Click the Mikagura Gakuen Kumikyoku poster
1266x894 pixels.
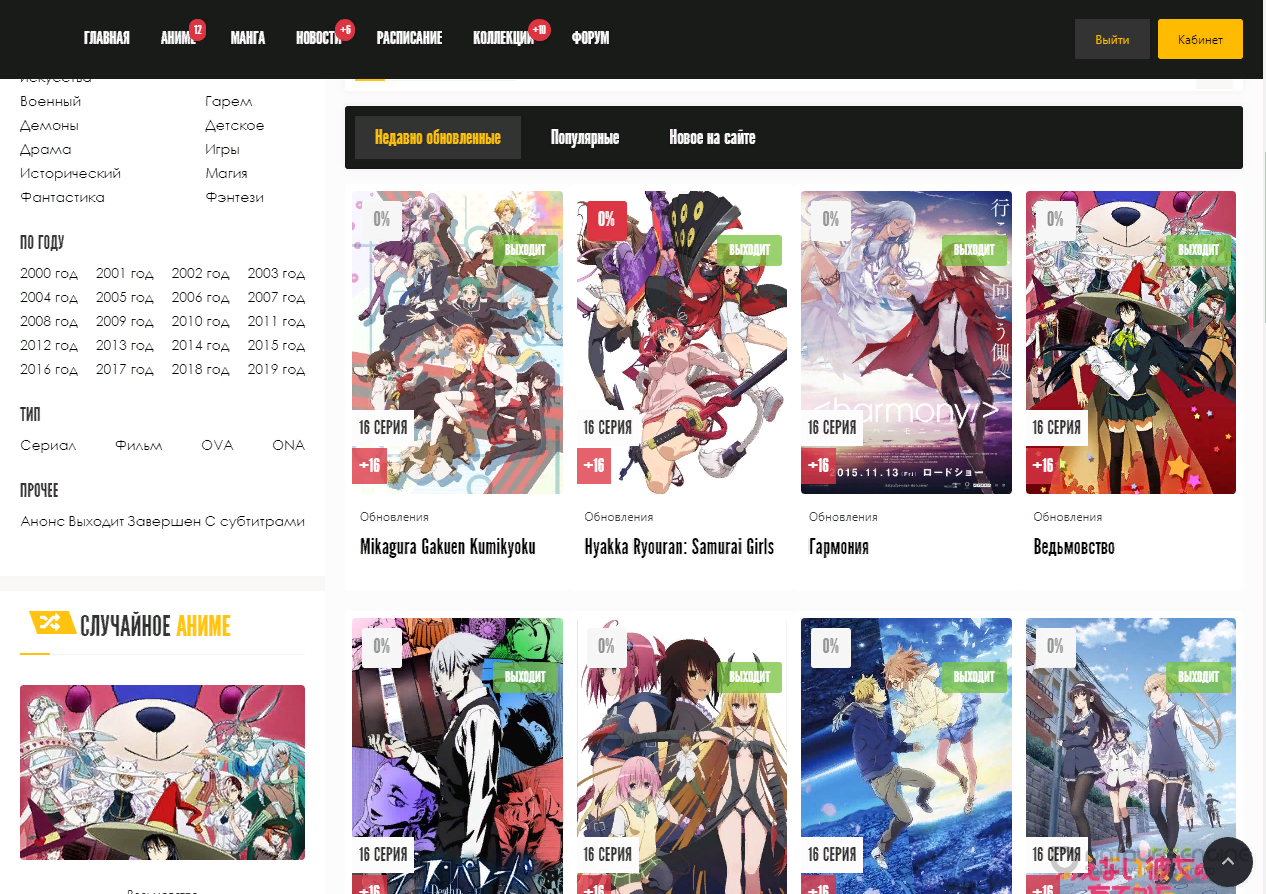(x=457, y=342)
